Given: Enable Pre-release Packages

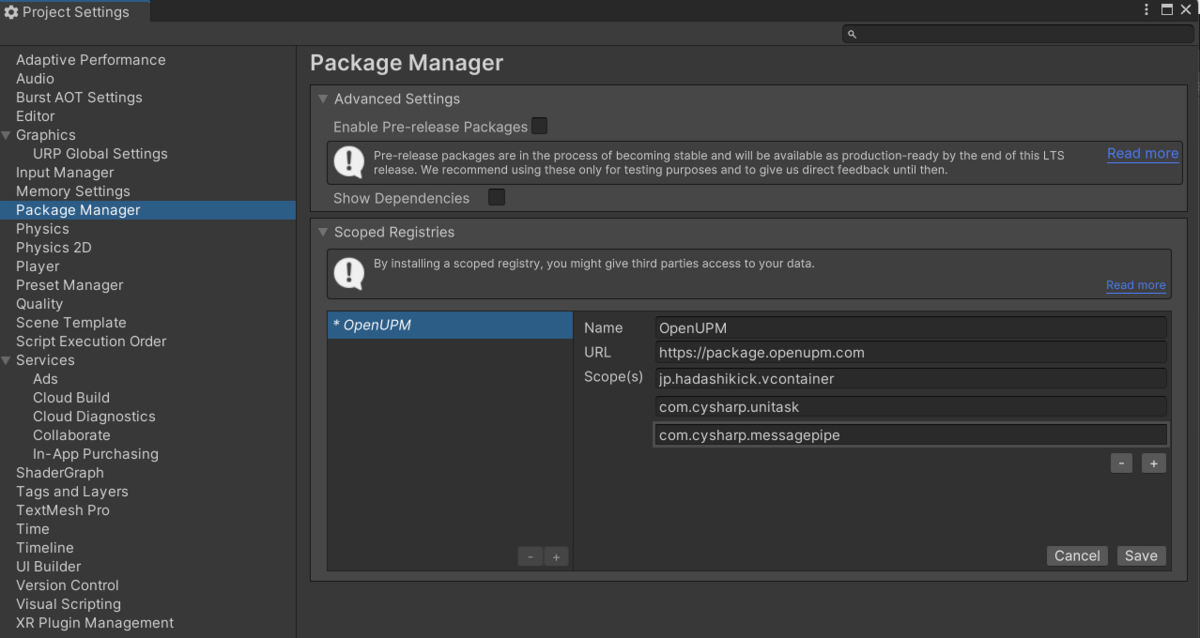Looking at the screenshot, I should [538, 126].
